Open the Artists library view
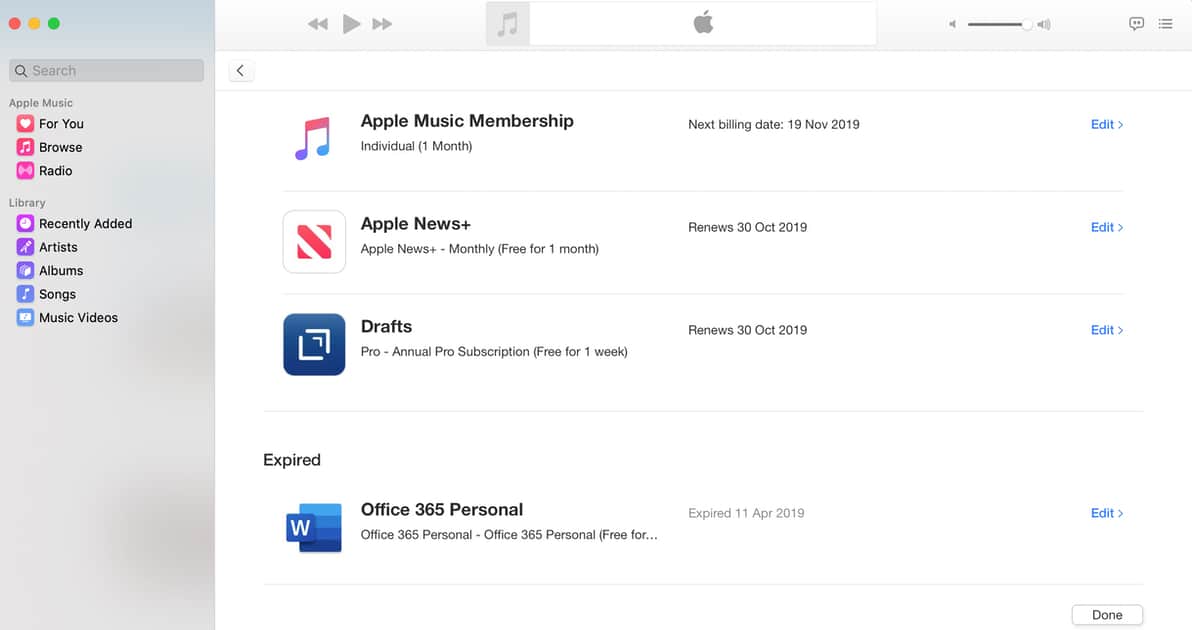Screen dimensions: 1200x630 [x=58, y=247]
